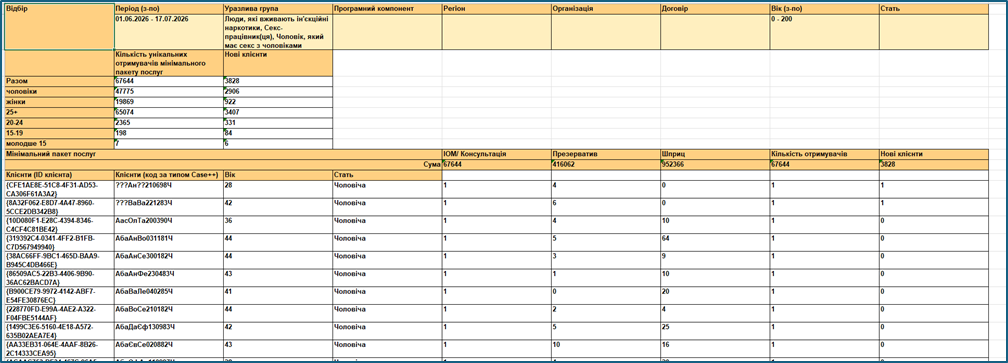This screenshot has height=363, width=1008.
Task: Click the Шприц sum cell 952366
Action: click(x=715, y=164)
